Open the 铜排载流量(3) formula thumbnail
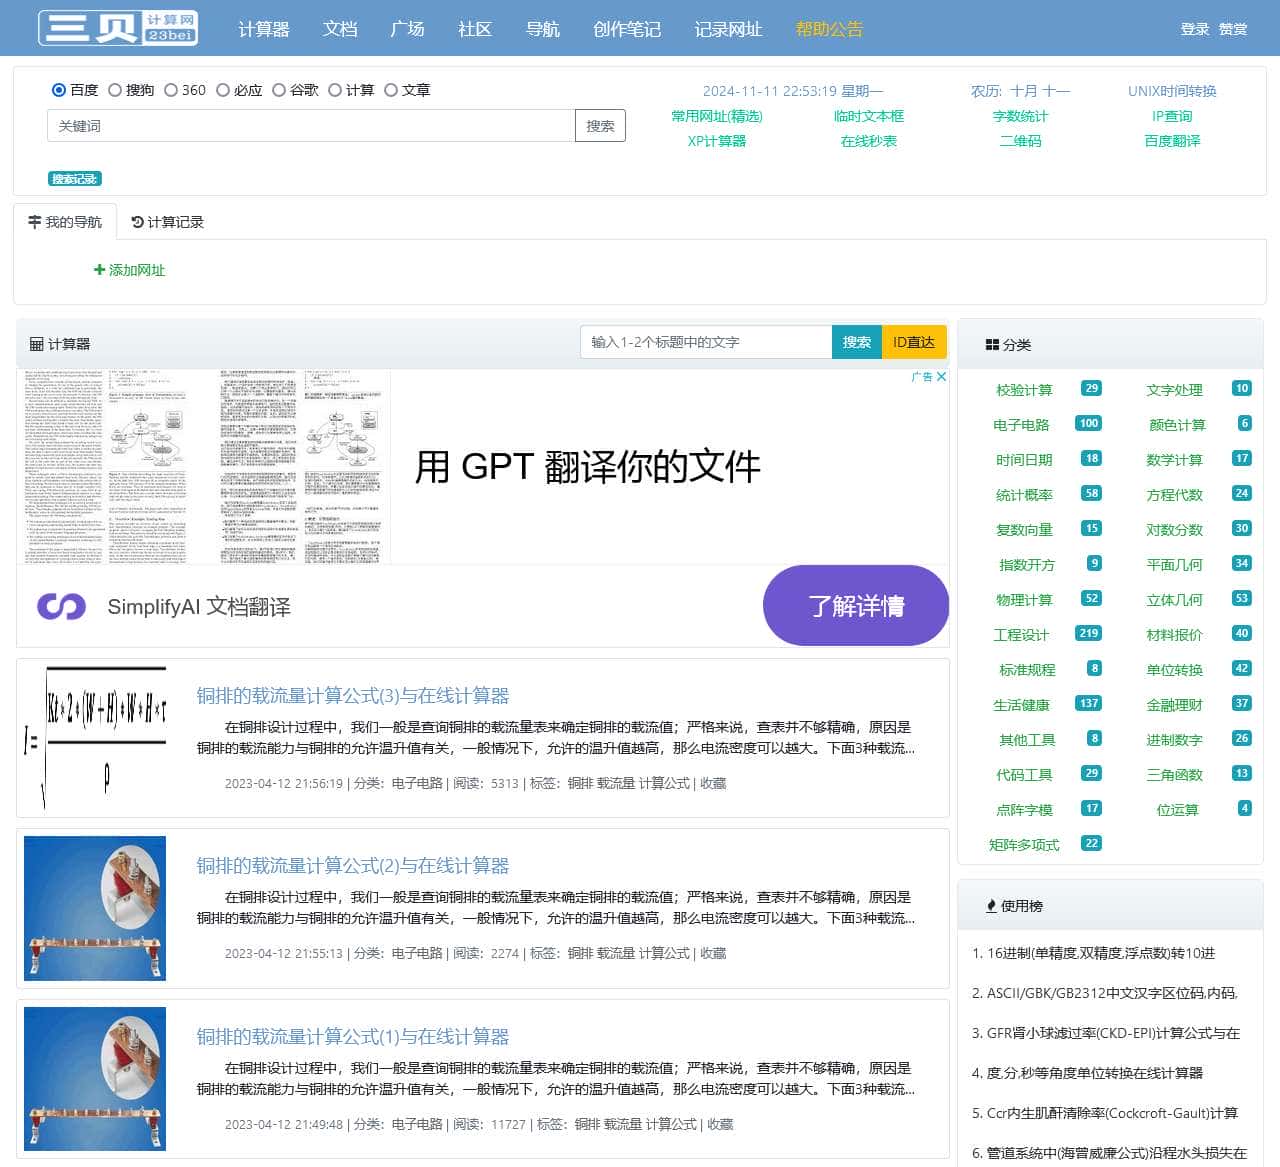This screenshot has height=1167, width=1280. [95, 738]
